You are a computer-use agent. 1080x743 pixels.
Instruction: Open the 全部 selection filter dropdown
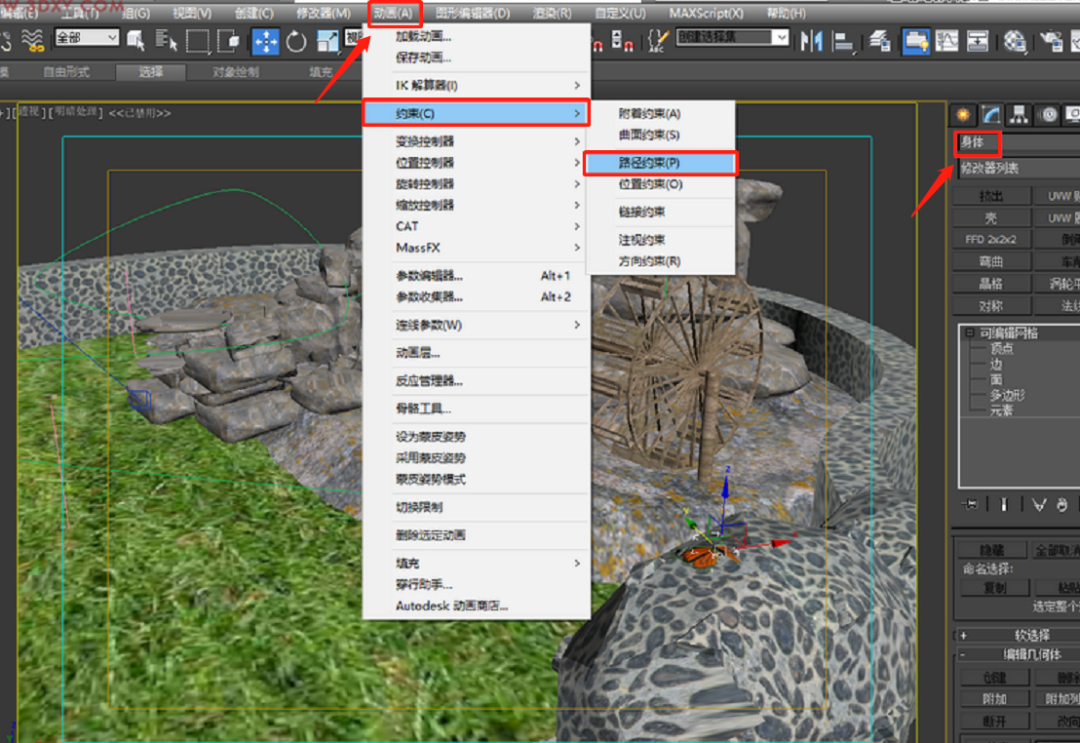point(87,38)
